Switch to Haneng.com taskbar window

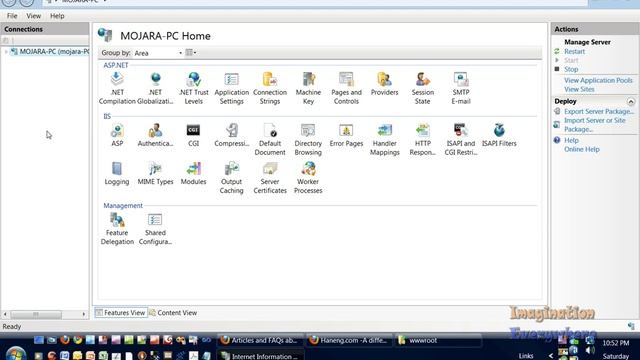[x=349, y=340]
